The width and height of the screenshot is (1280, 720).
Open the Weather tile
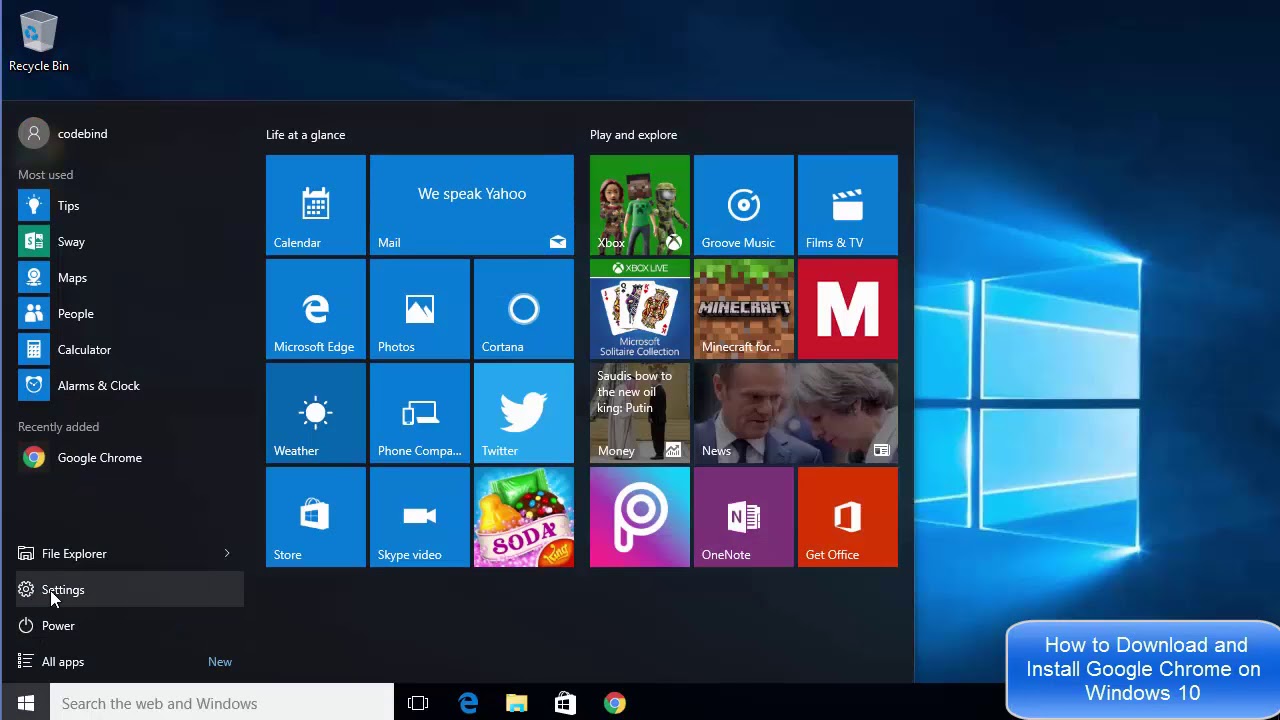(x=316, y=413)
